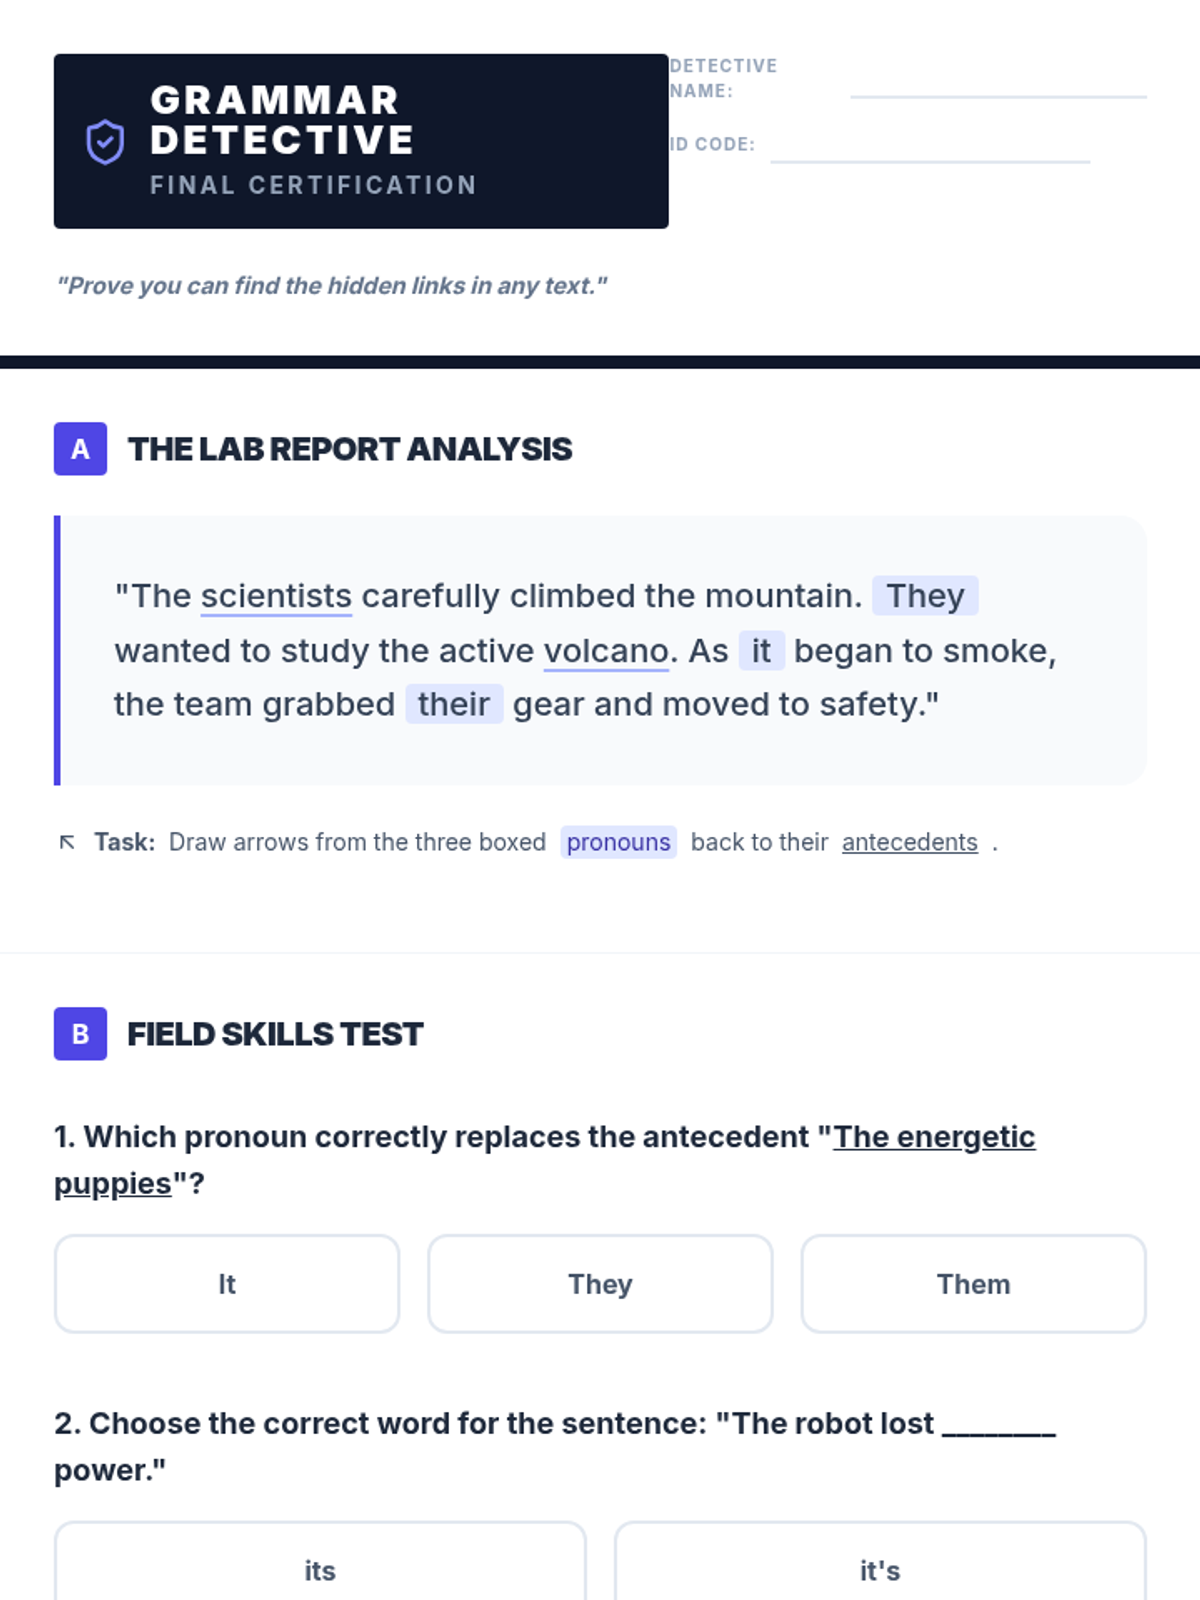Click the boxed pronoun "They" in passage
Viewport: 1200px width, 1600px height.
(x=925, y=596)
